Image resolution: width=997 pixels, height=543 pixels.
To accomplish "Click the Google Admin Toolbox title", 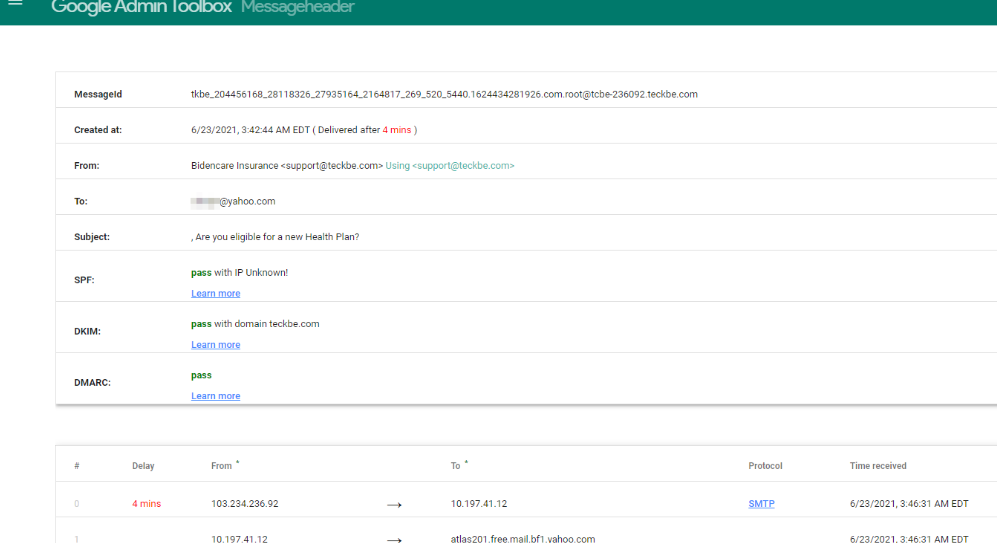I will click(x=141, y=7).
